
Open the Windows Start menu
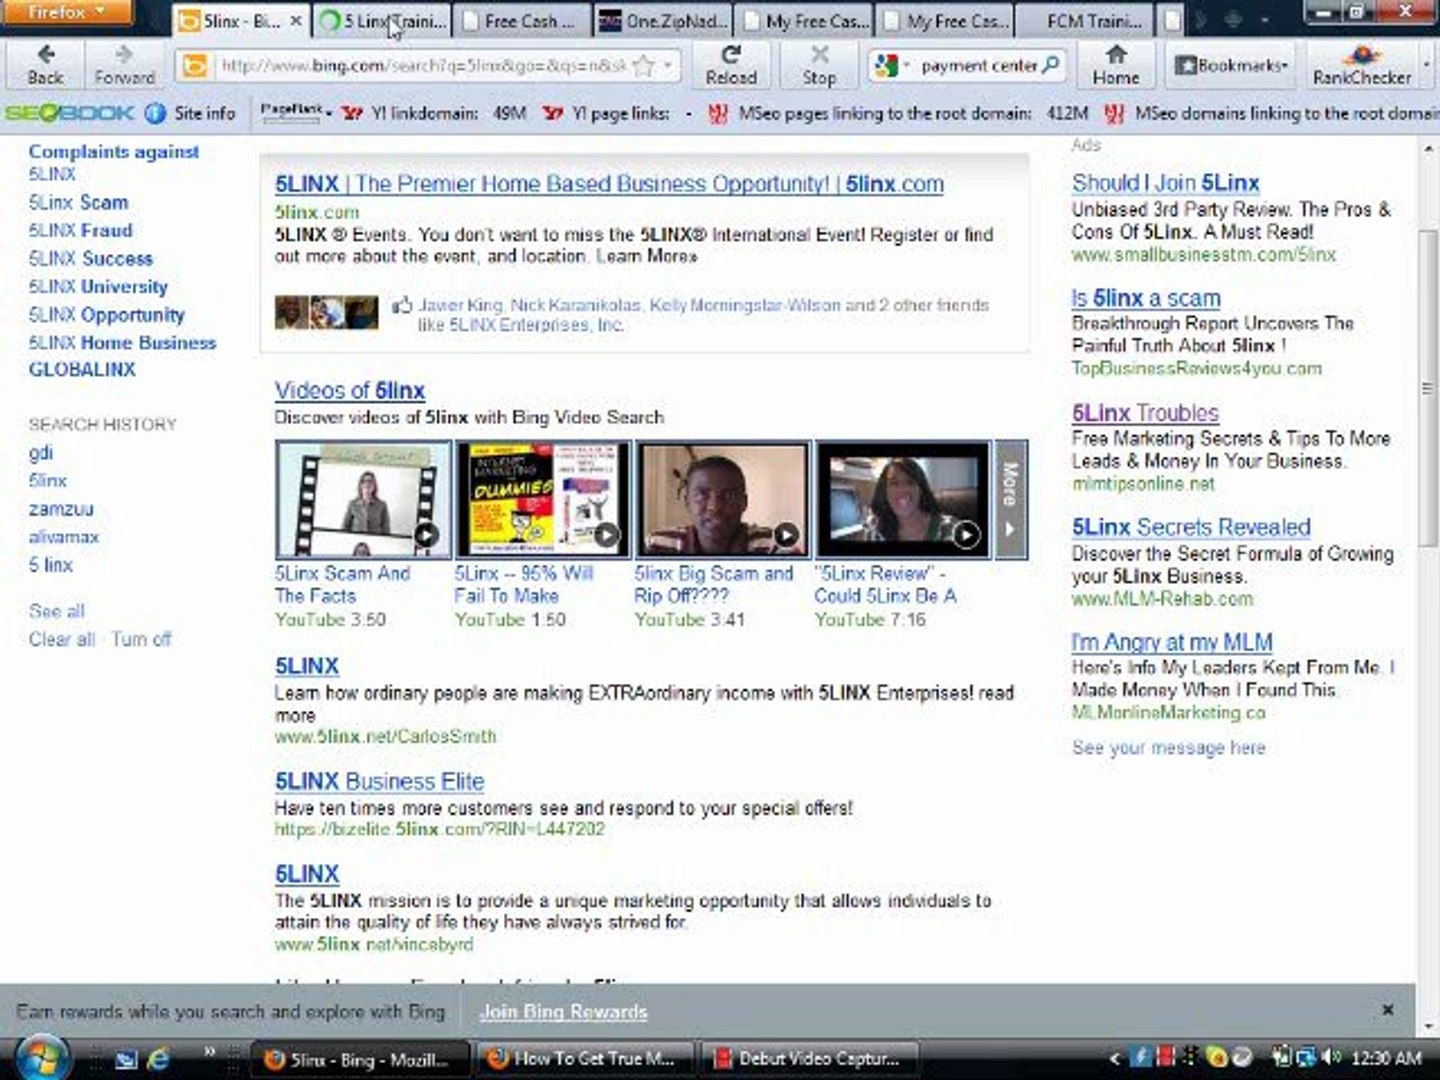[42, 1057]
